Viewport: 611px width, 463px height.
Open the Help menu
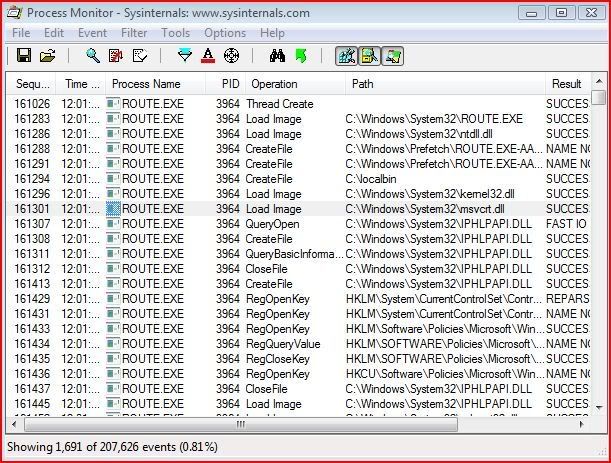click(x=272, y=33)
